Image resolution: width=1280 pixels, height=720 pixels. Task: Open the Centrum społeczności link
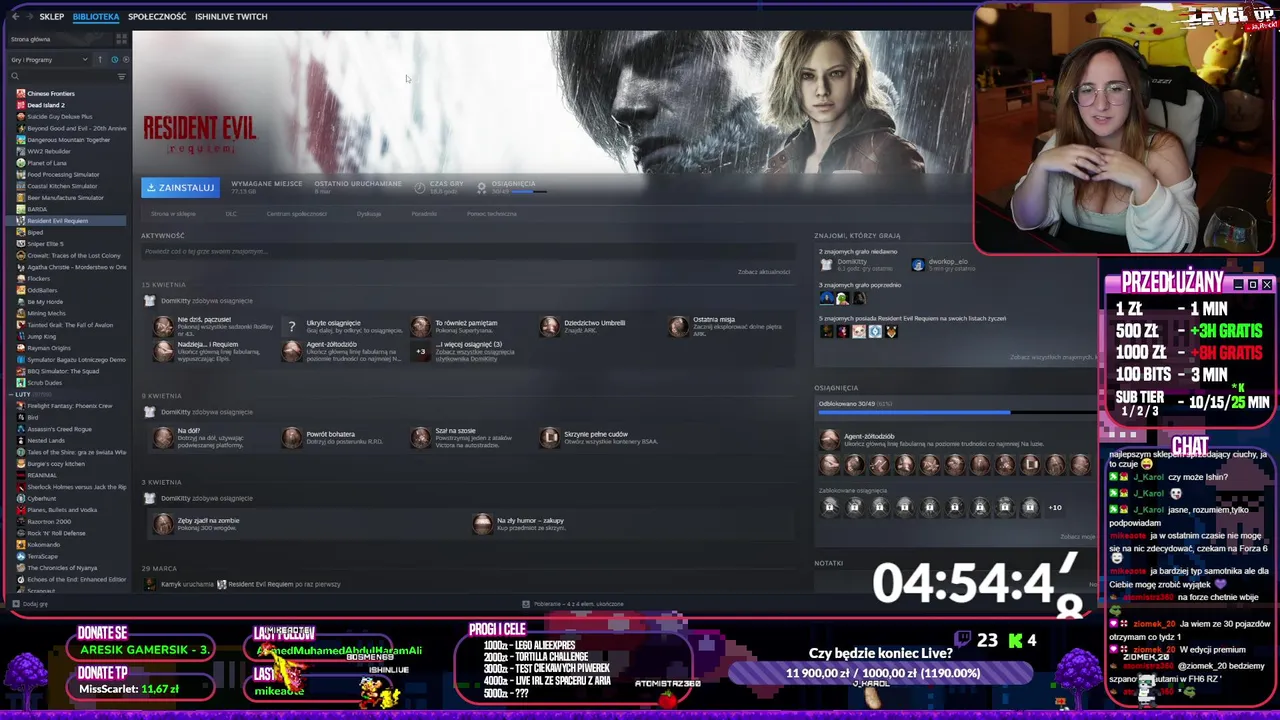tap(297, 213)
